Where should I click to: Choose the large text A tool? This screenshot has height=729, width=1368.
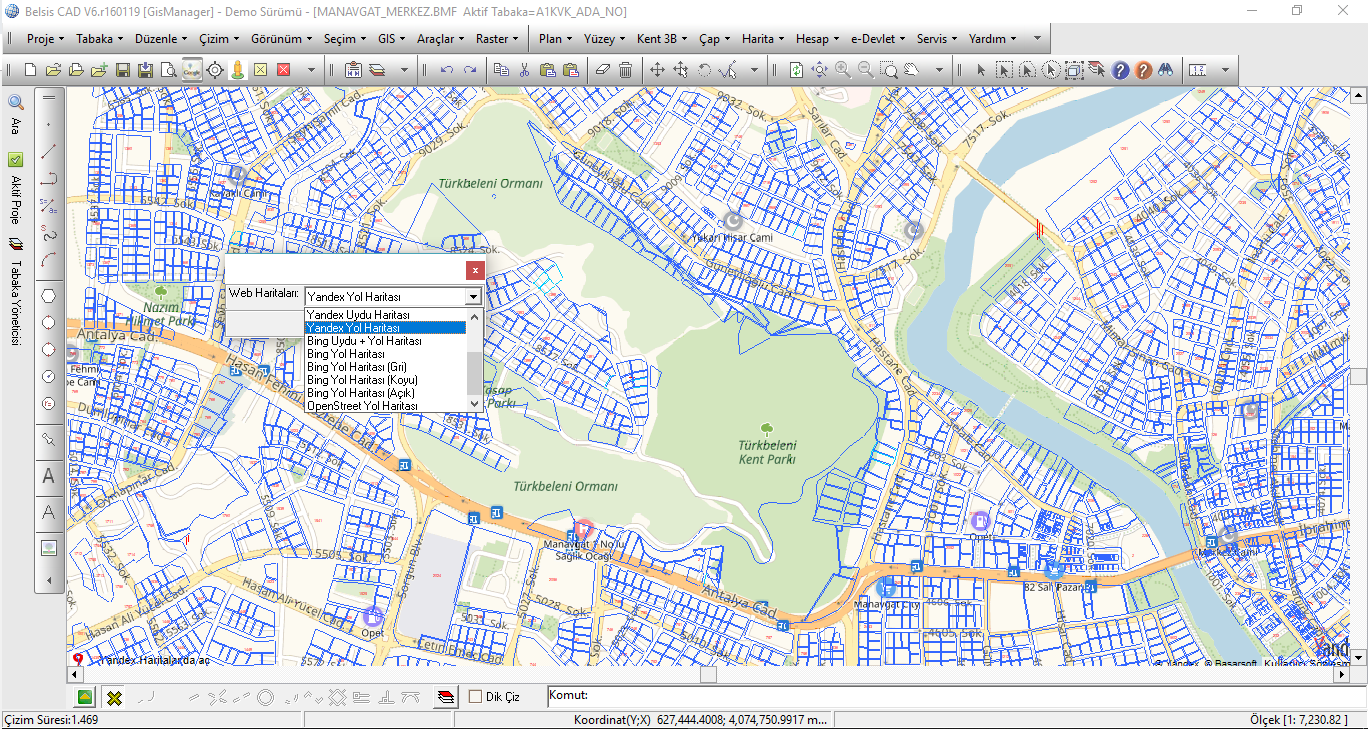[48, 477]
